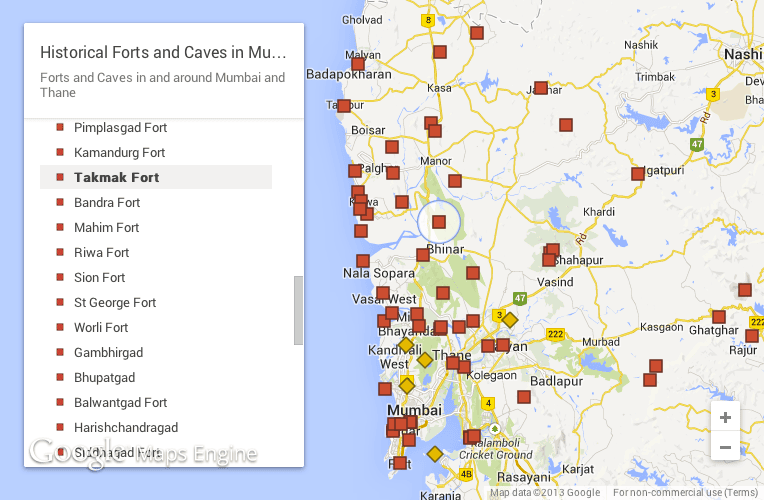Click the red marker icon beside Sion Fort

[x=60, y=278]
